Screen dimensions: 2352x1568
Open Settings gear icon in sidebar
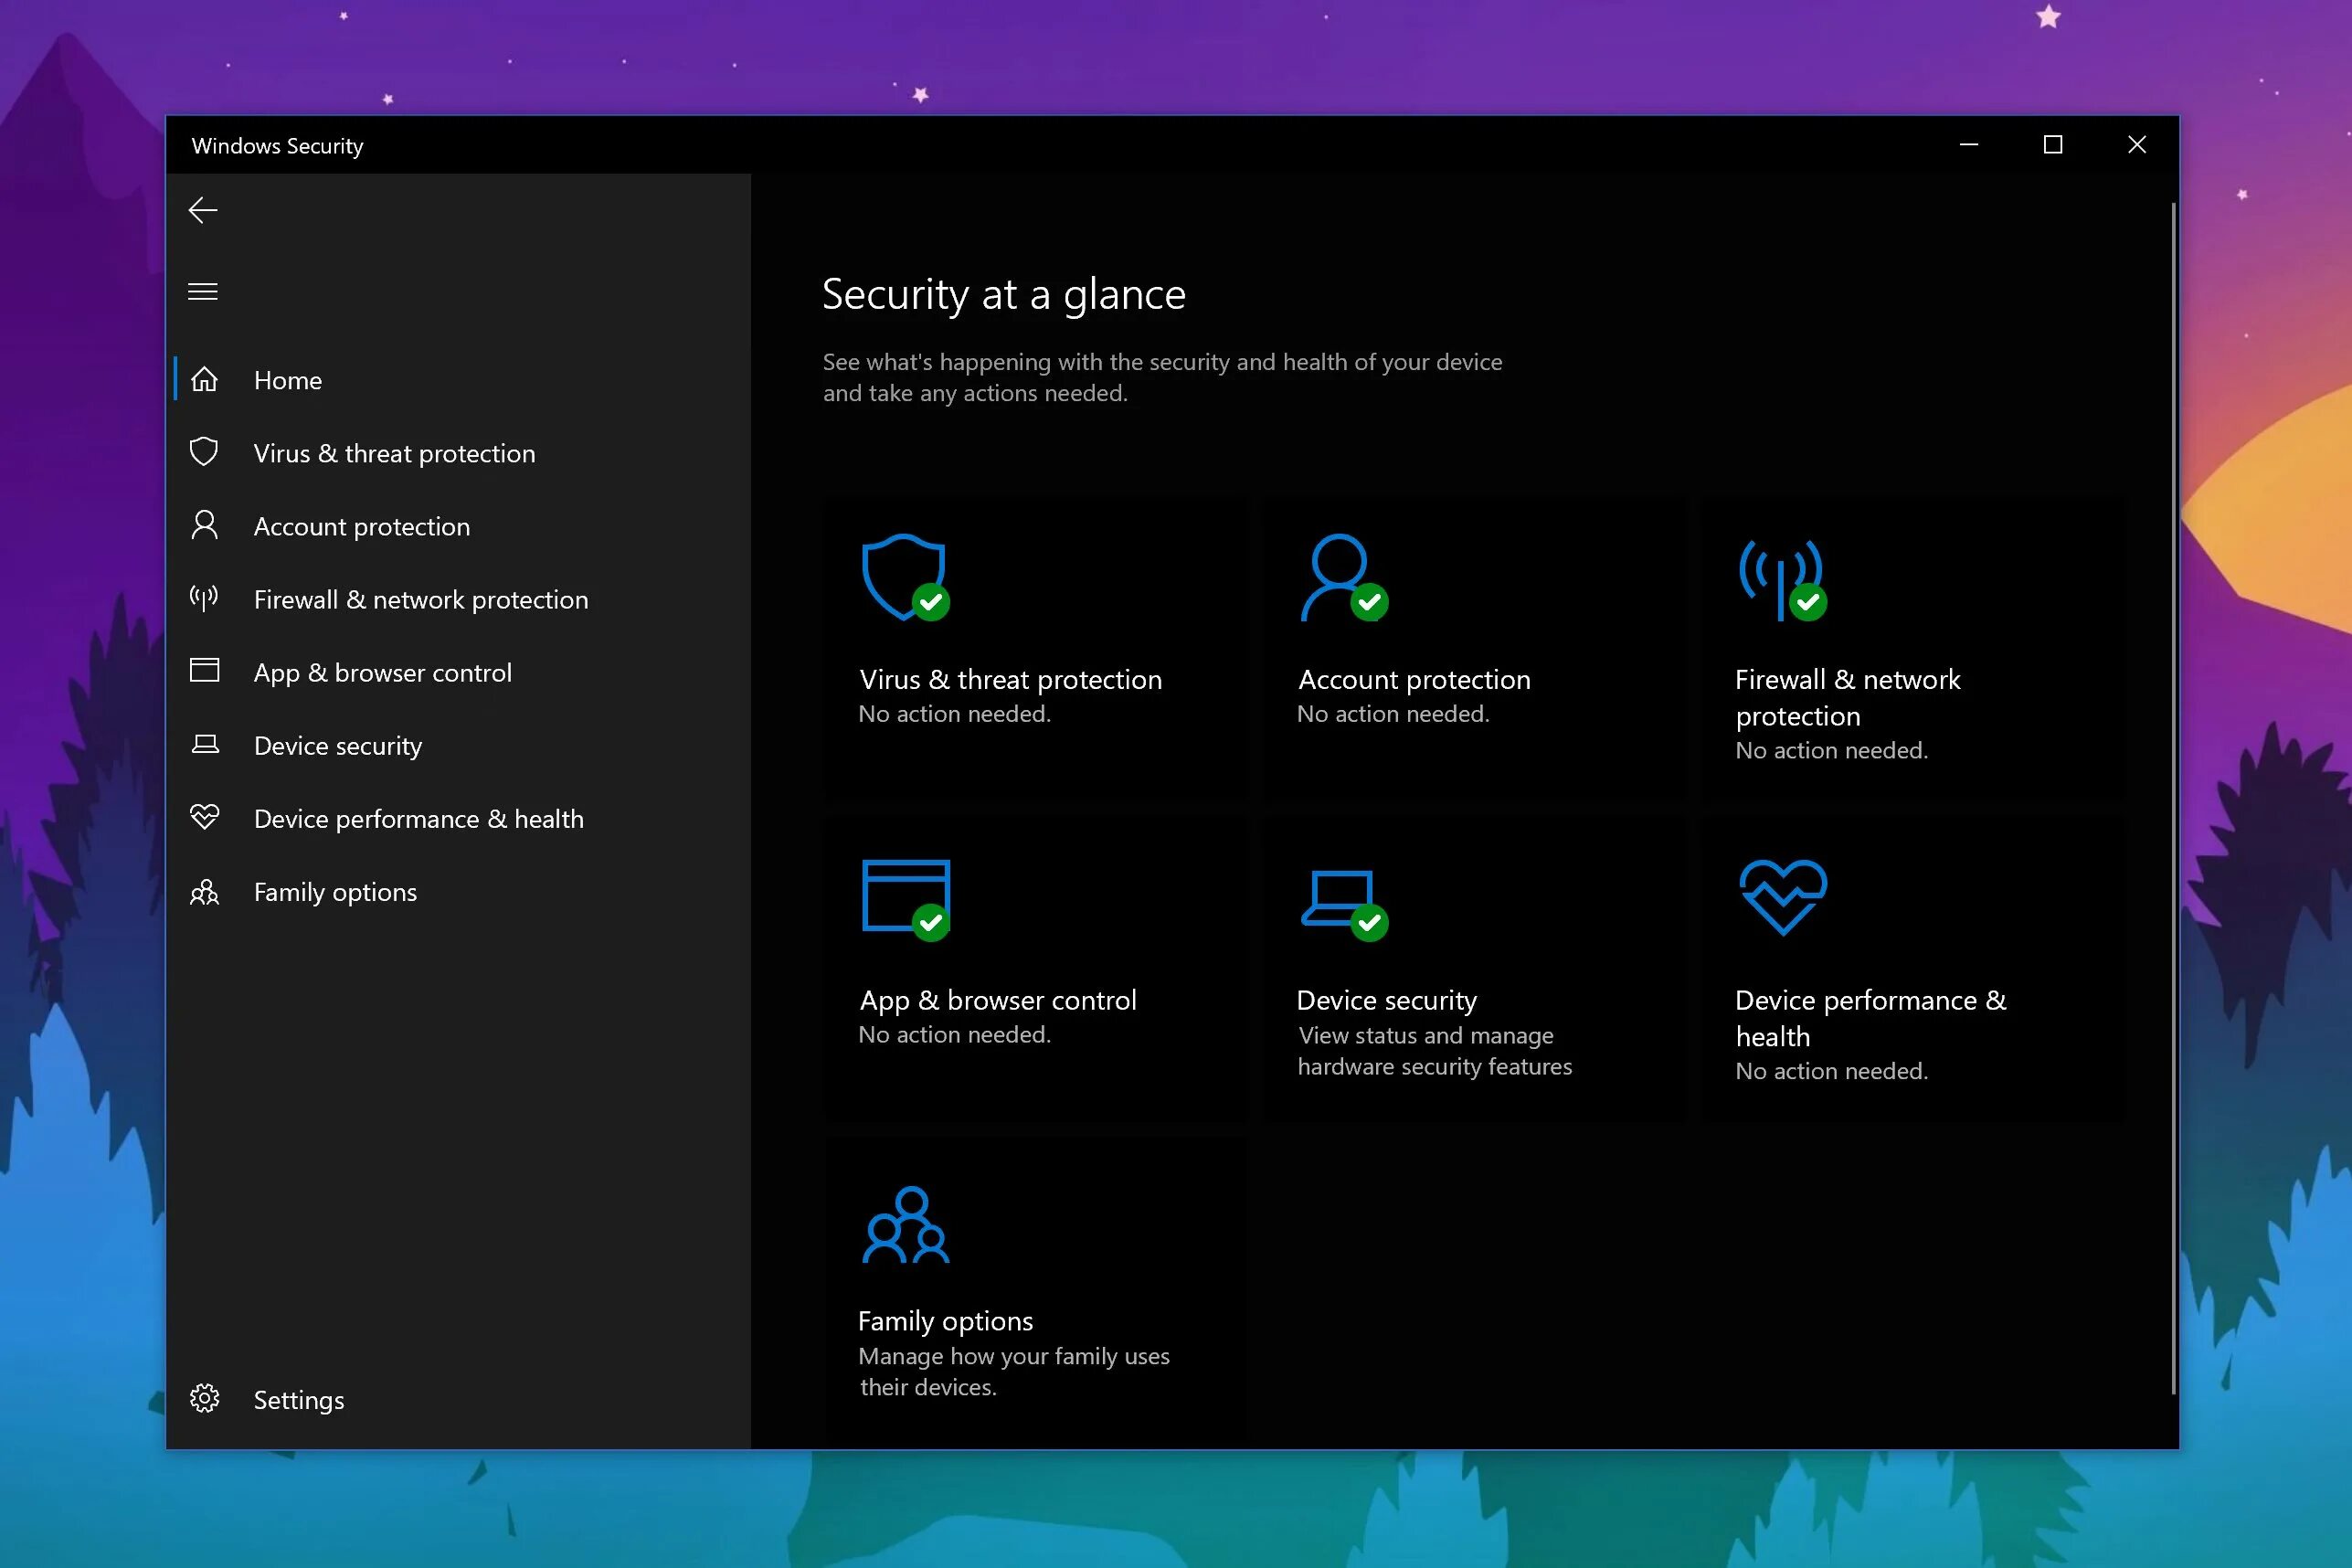point(205,1398)
